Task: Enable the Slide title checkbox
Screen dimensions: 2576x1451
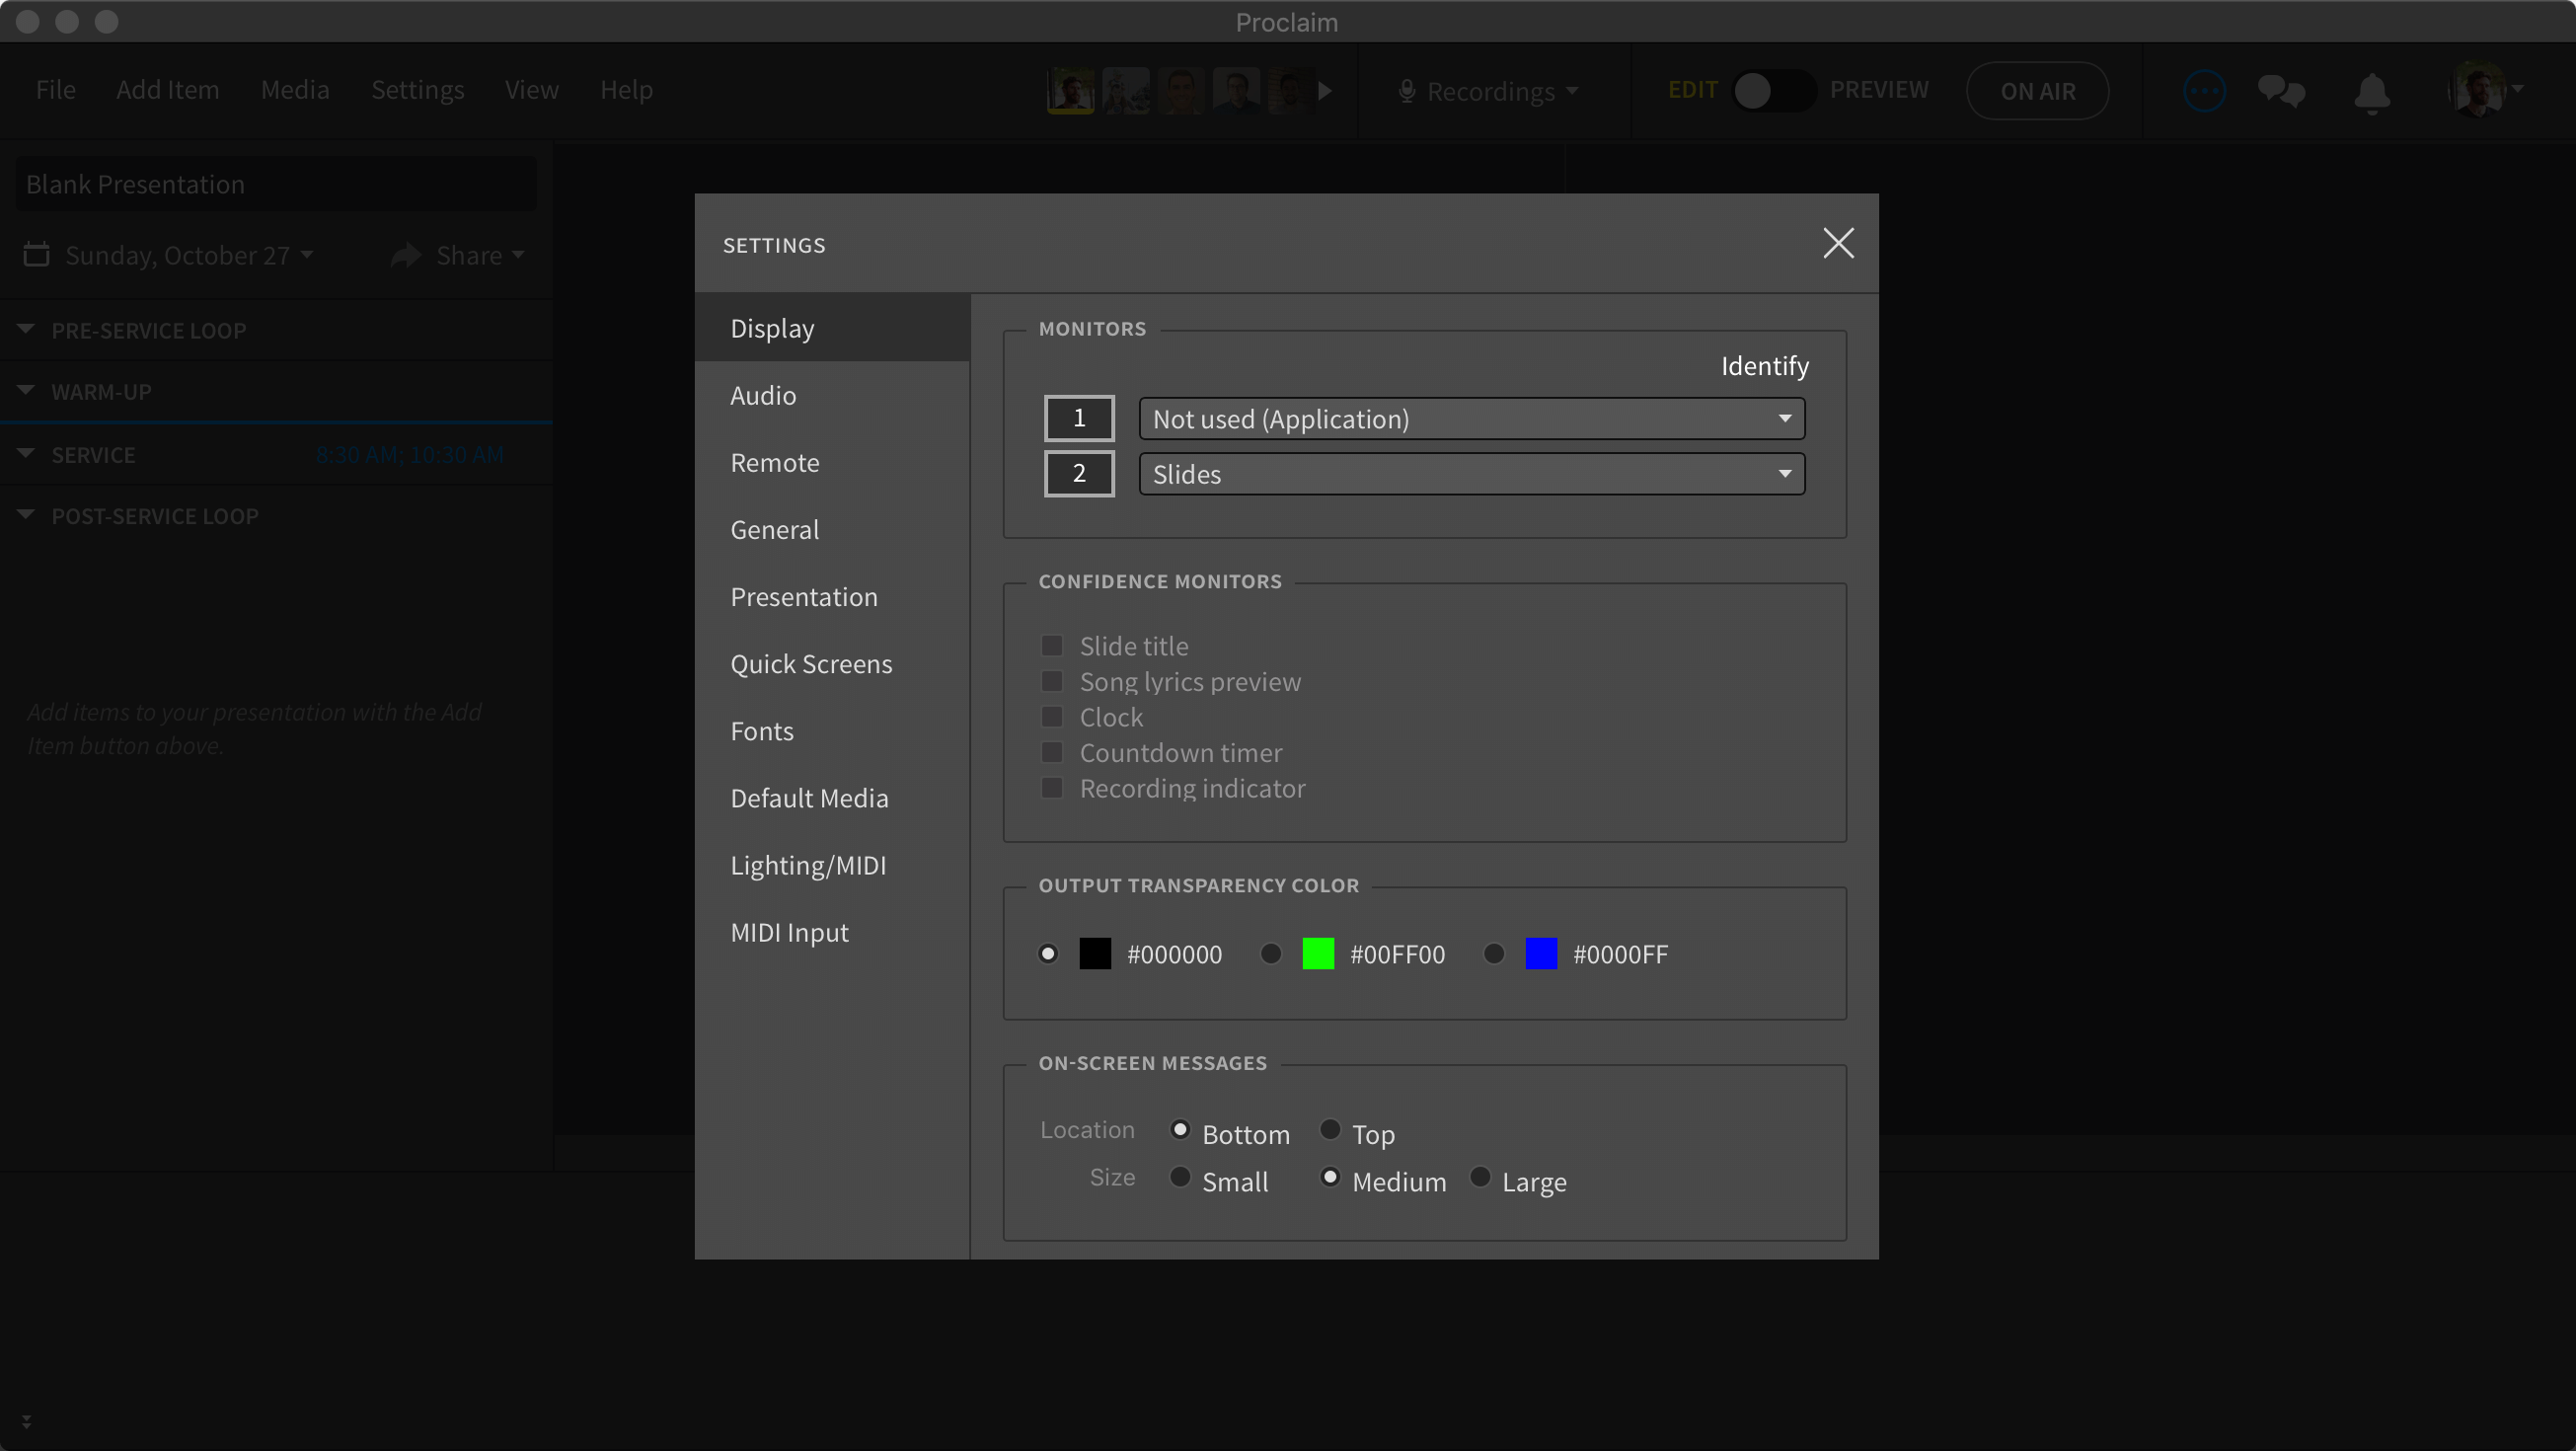Action: [x=1052, y=645]
